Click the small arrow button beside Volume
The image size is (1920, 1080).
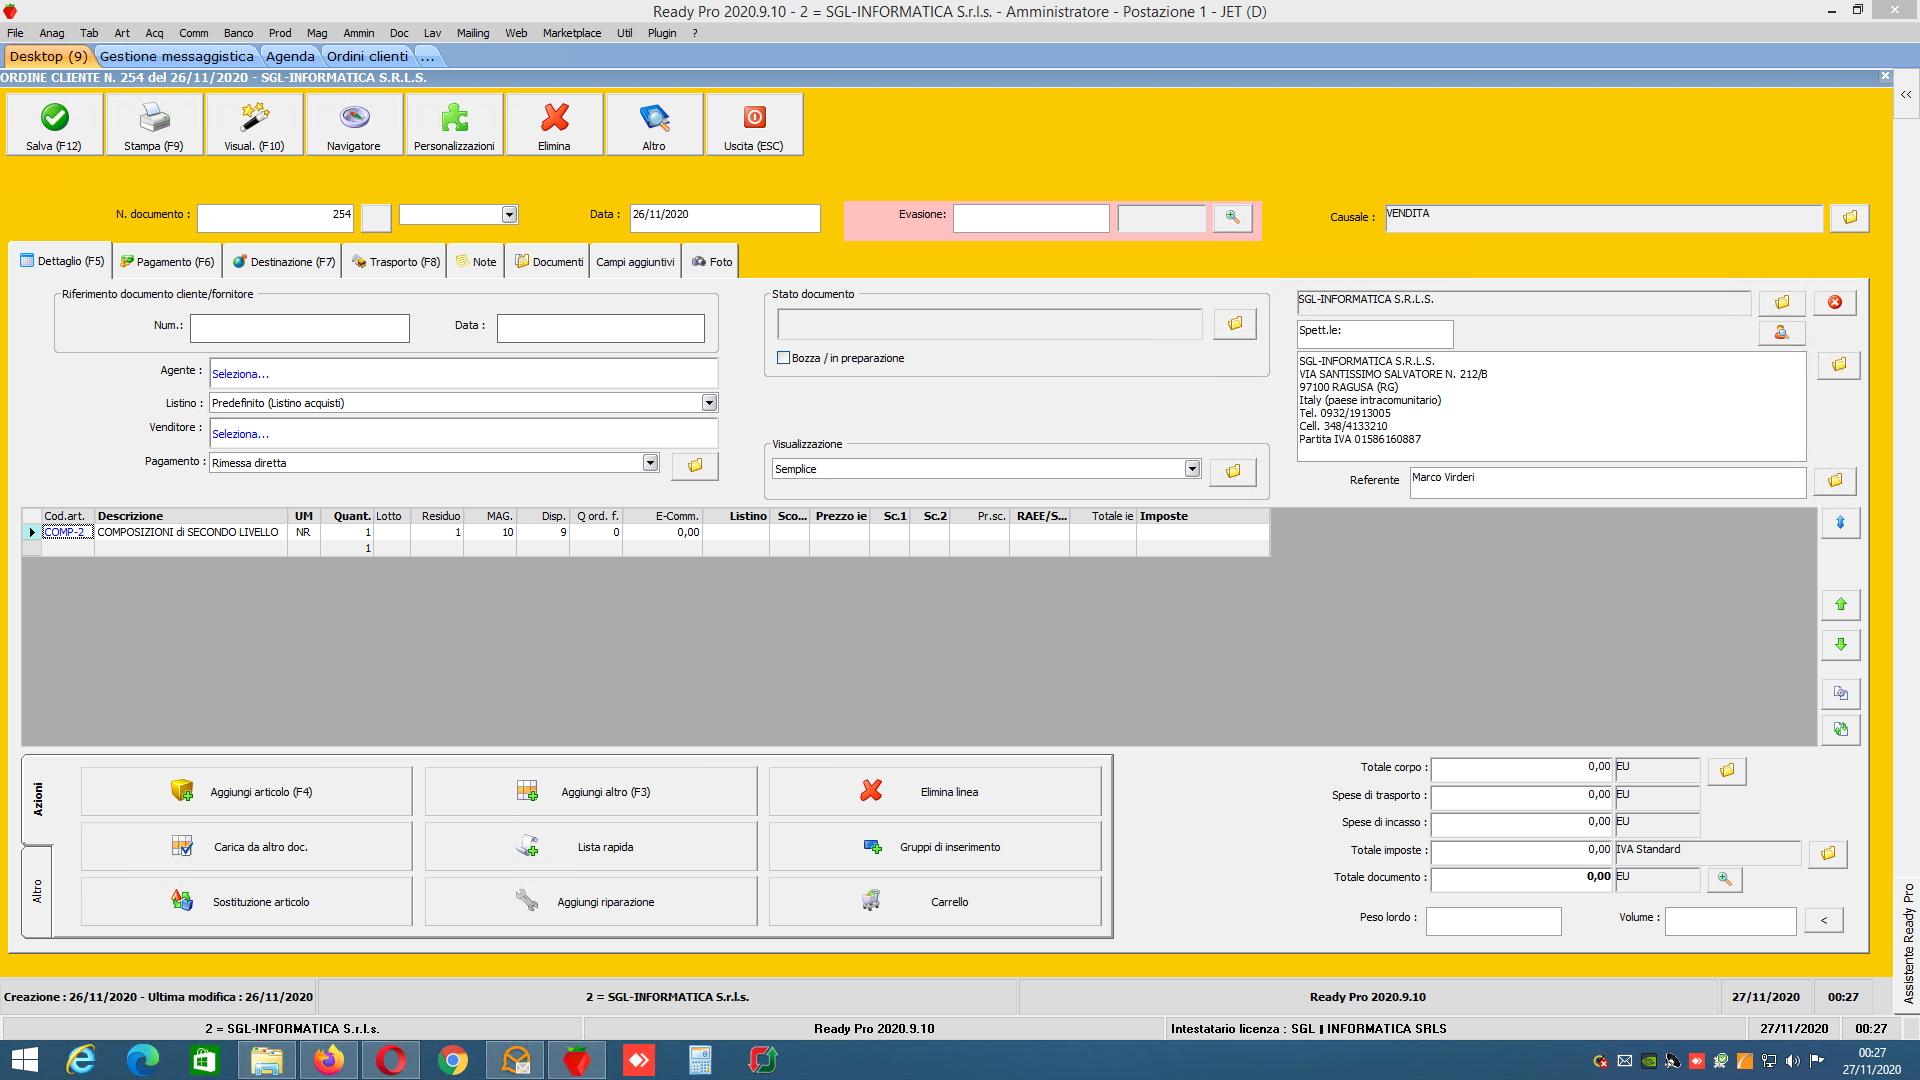[1823, 920]
